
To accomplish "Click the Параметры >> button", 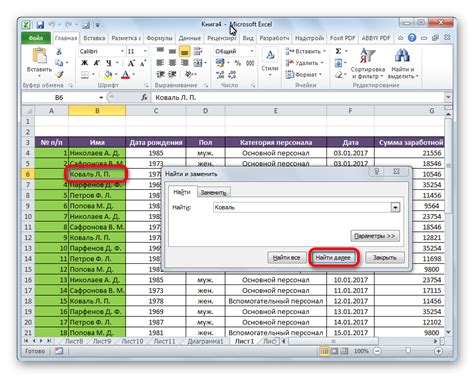I will point(375,236).
